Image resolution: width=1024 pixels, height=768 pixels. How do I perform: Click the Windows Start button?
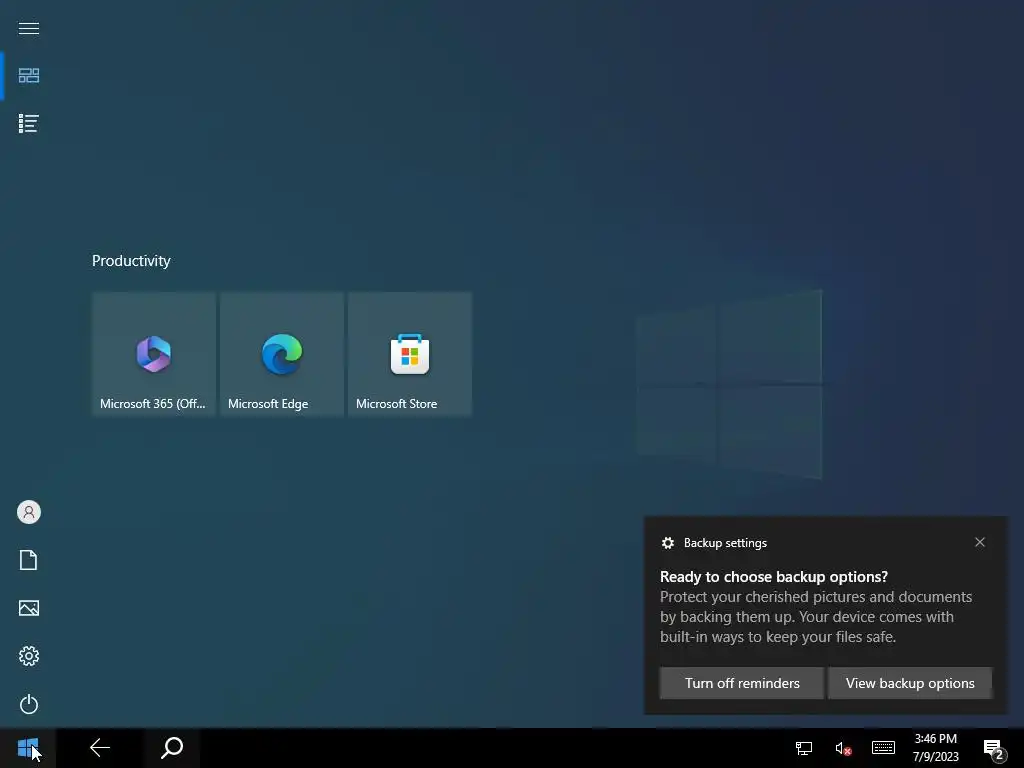28,748
